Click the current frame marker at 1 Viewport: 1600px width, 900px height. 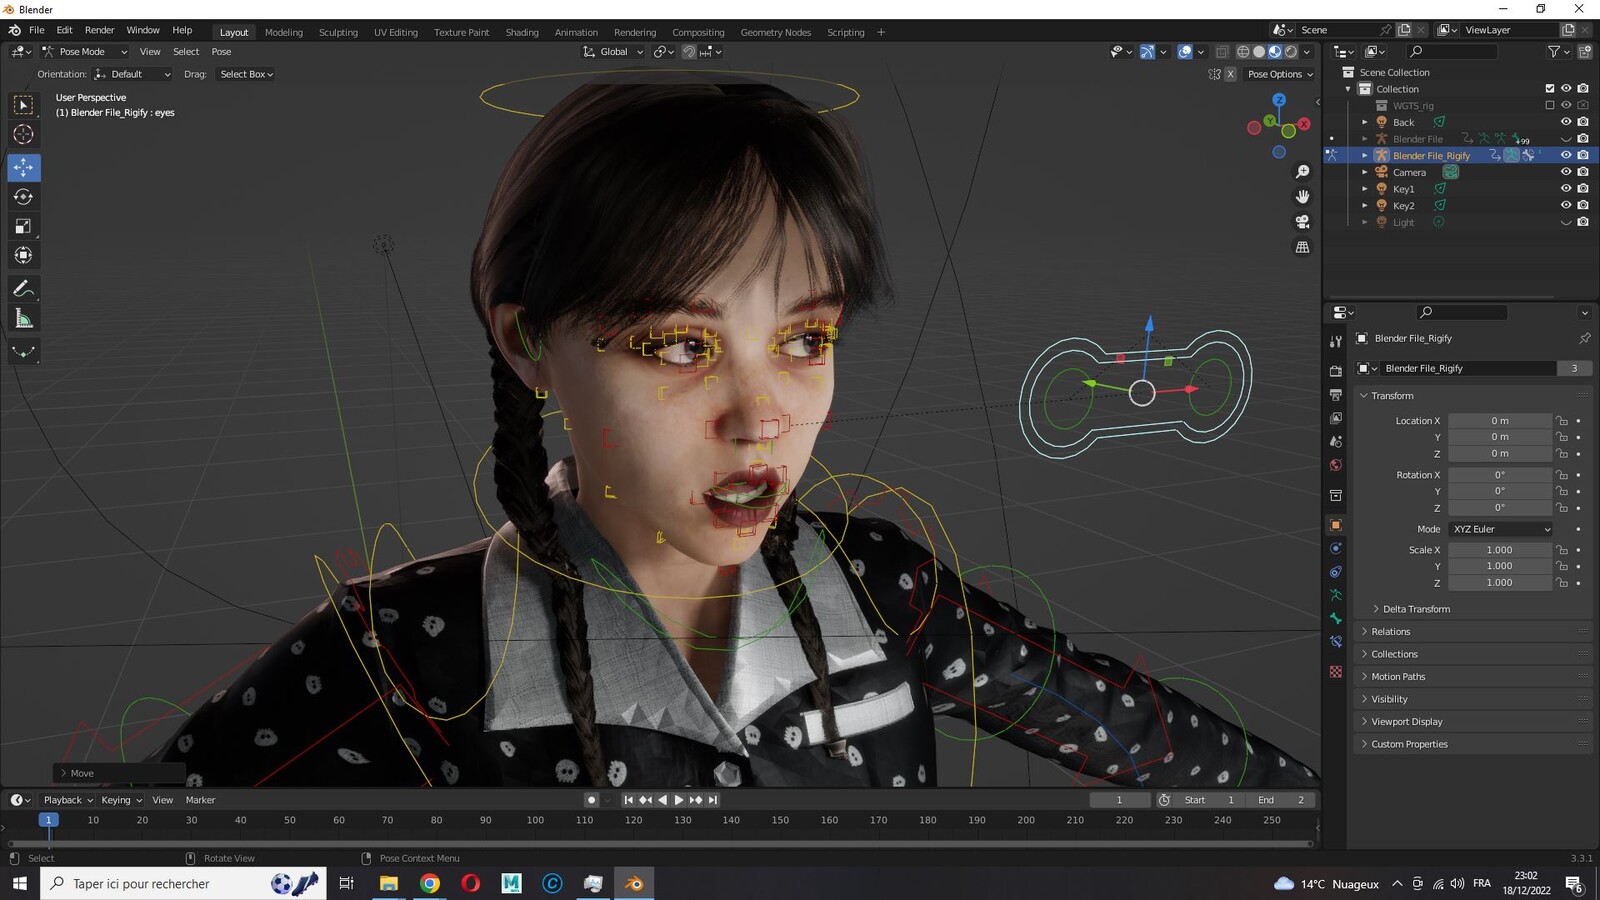click(x=48, y=820)
